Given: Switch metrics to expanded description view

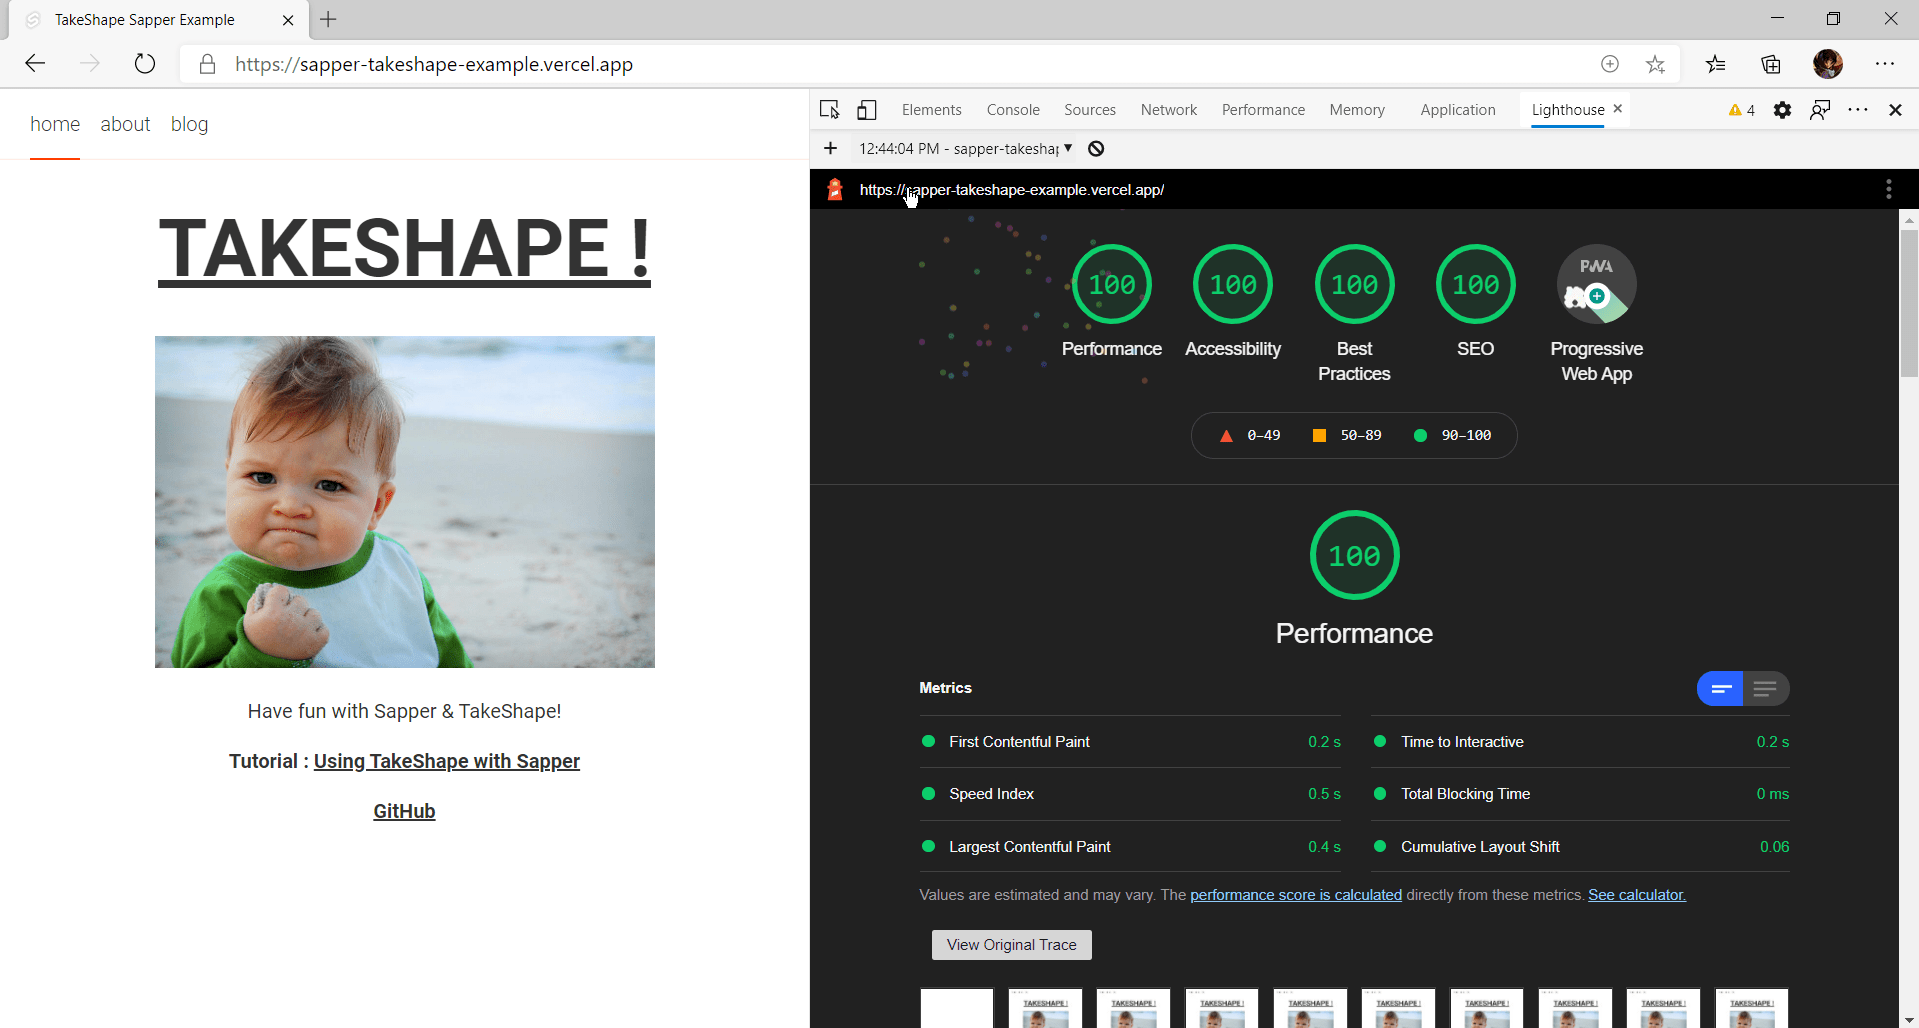Looking at the screenshot, I should click(1766, 688).
